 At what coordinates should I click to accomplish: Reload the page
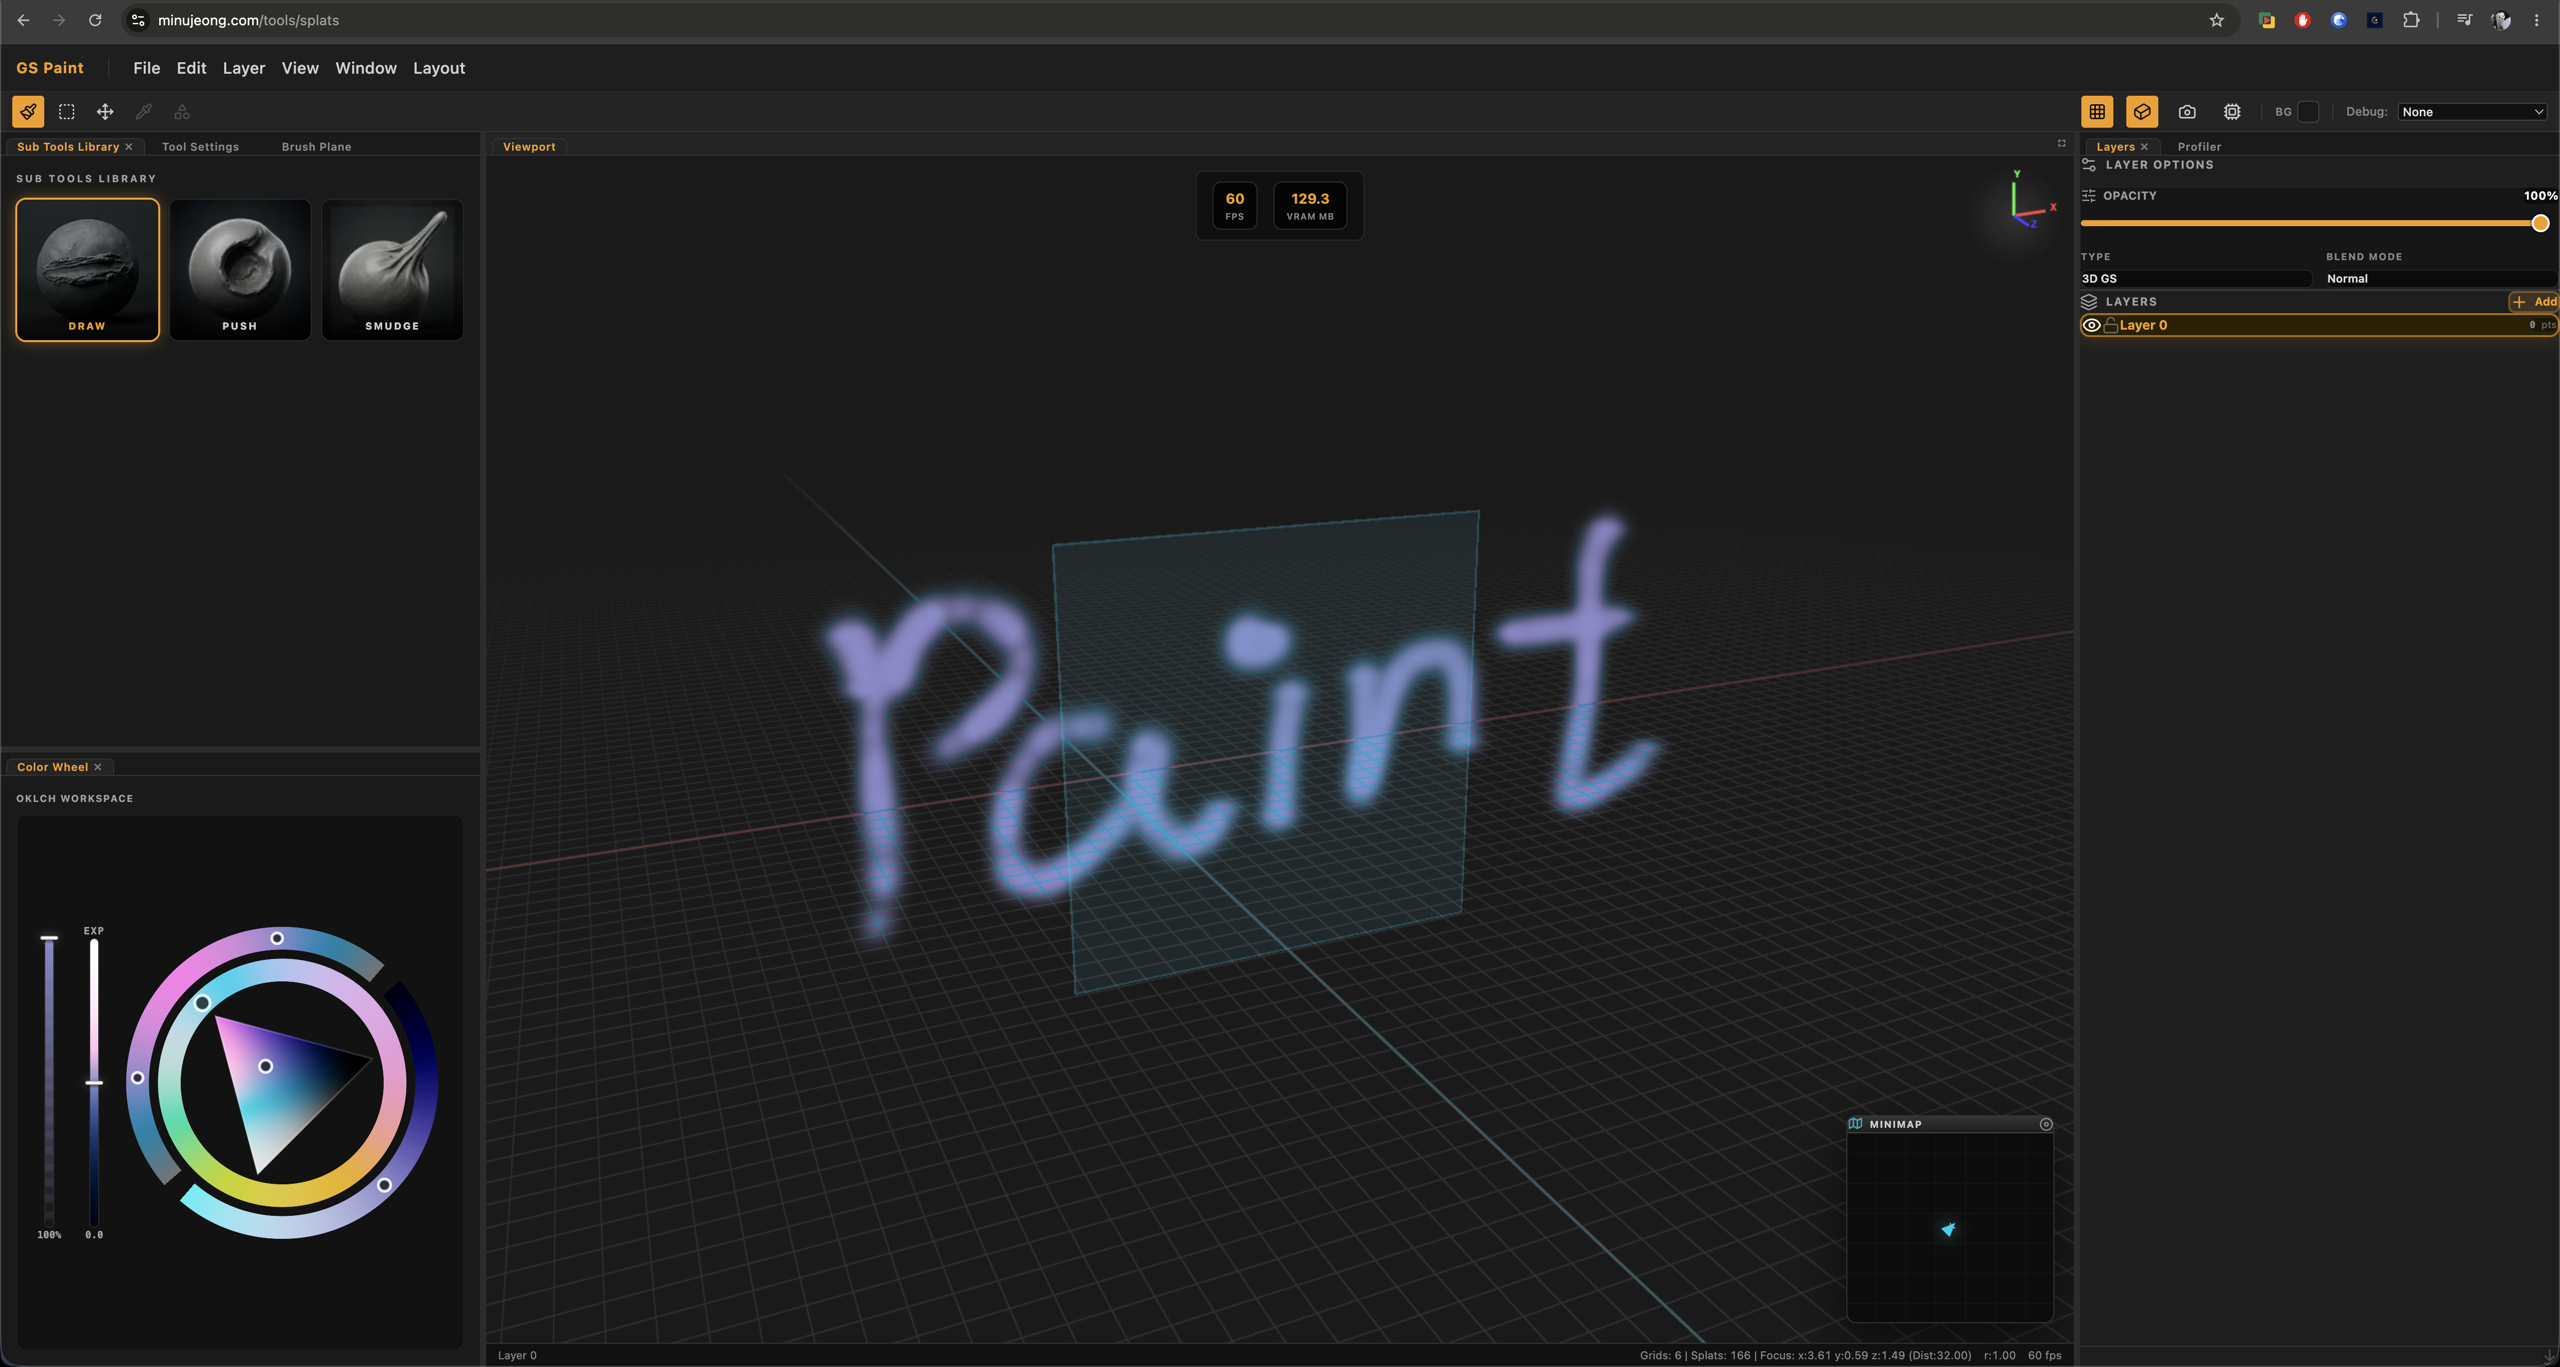[95, 20]
